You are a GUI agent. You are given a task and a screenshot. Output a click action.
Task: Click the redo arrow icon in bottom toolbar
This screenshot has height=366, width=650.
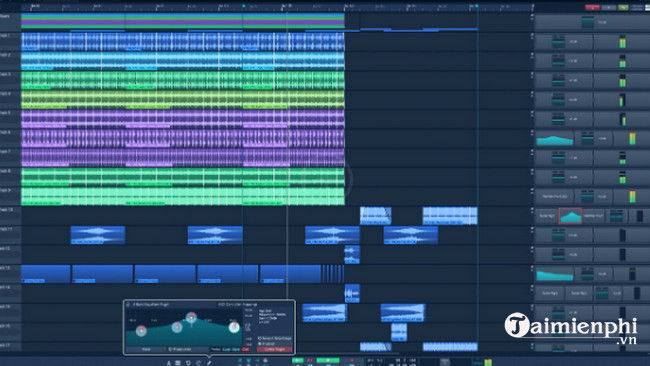coord(199,363)
